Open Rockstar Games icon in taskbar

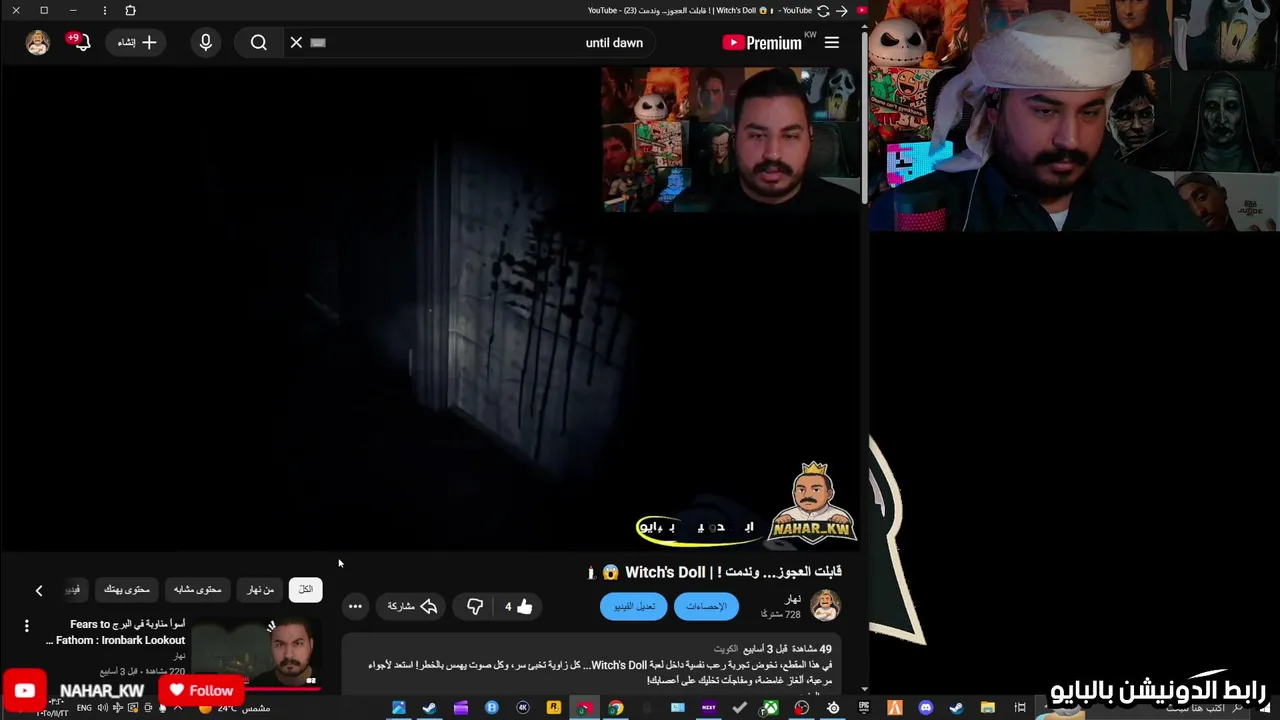[x=553, y=708]
